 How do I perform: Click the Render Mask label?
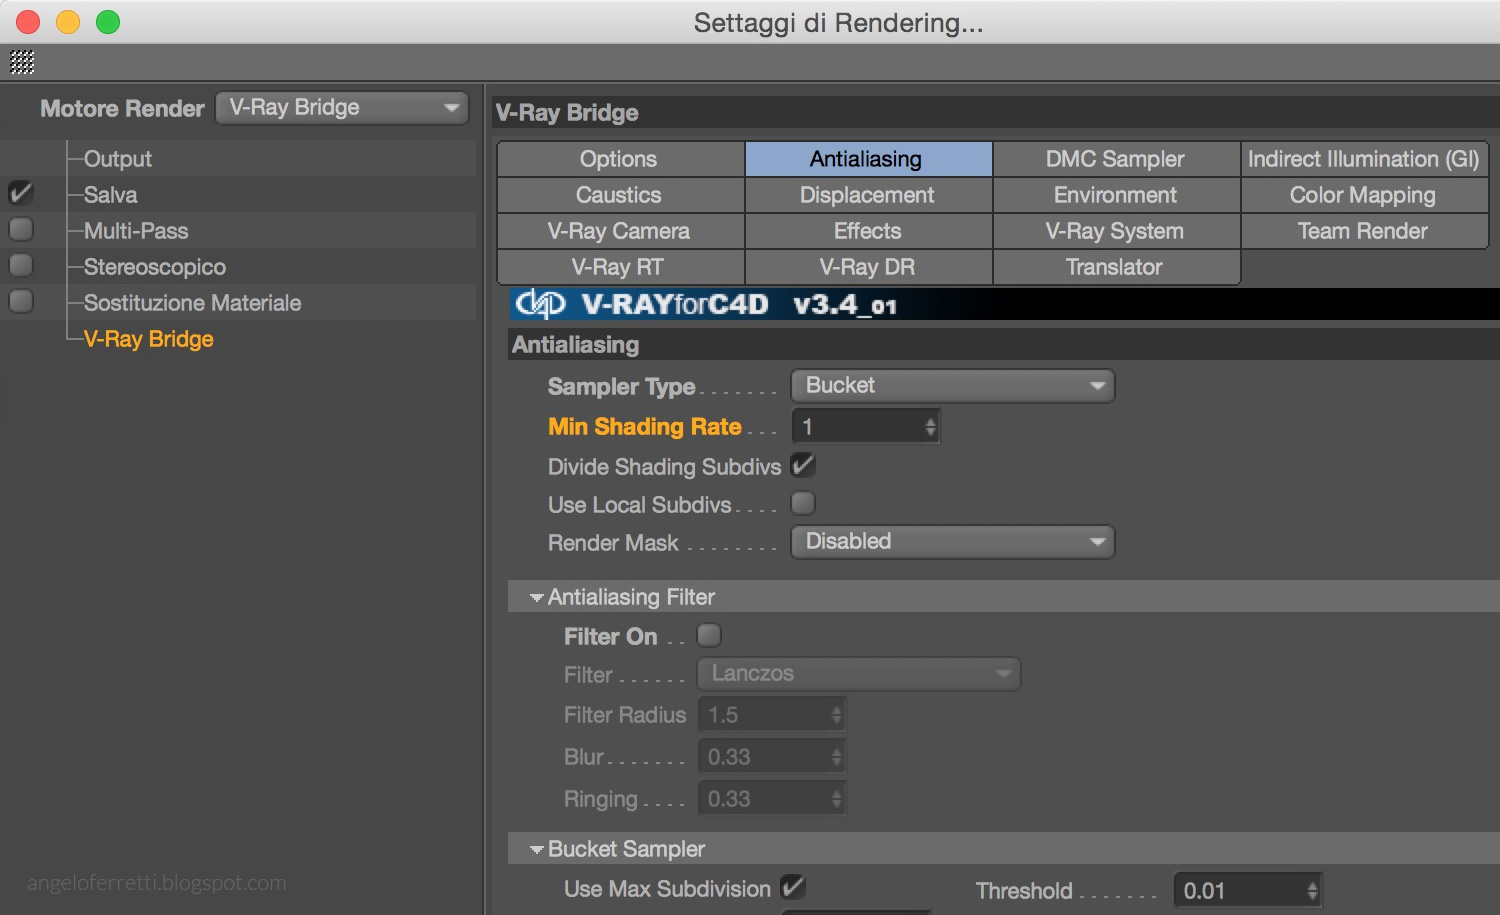[613, 543]
